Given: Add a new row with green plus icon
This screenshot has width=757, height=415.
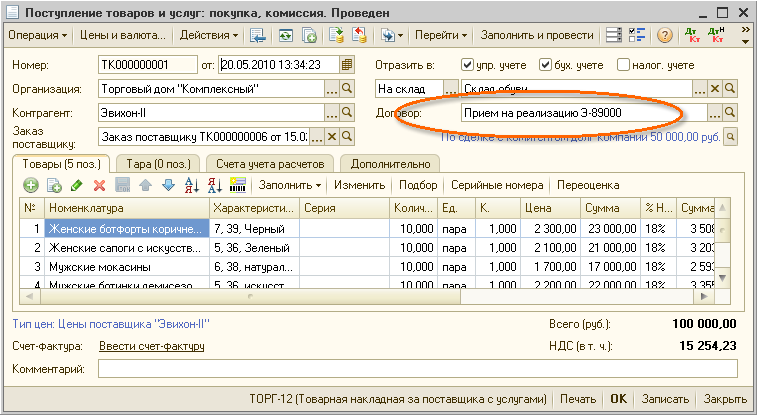Looking at the screenshot, I should click(x=31, y=185).
